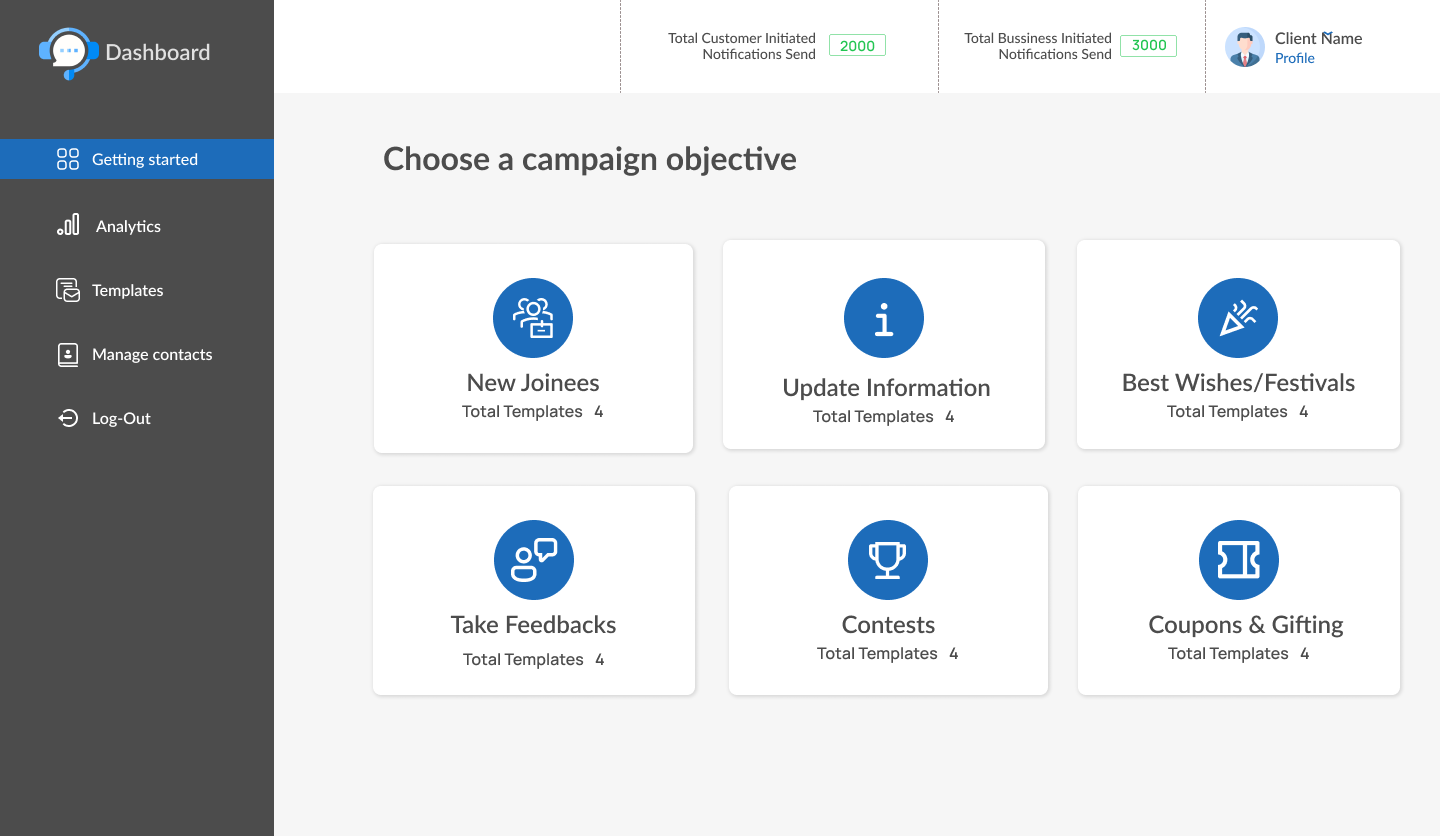1440x836 pixels.
Task: Open the Profile link
Action: [1294, 59]
